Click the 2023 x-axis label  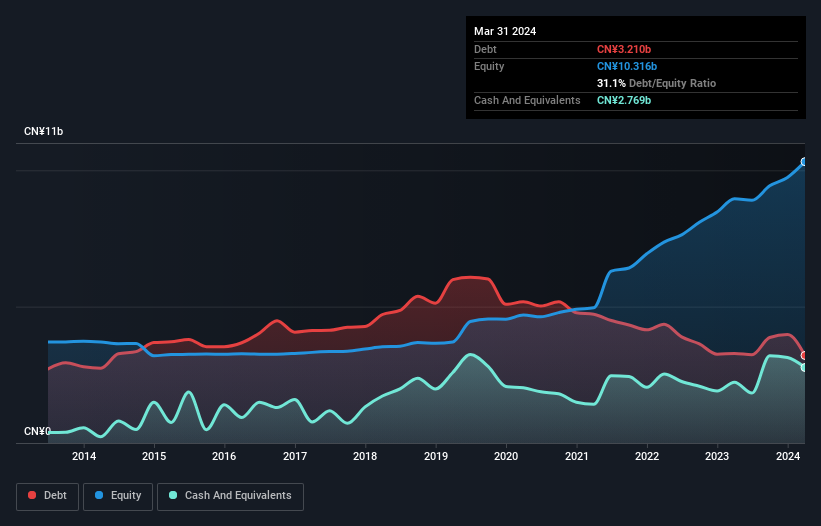pos(717,456)
